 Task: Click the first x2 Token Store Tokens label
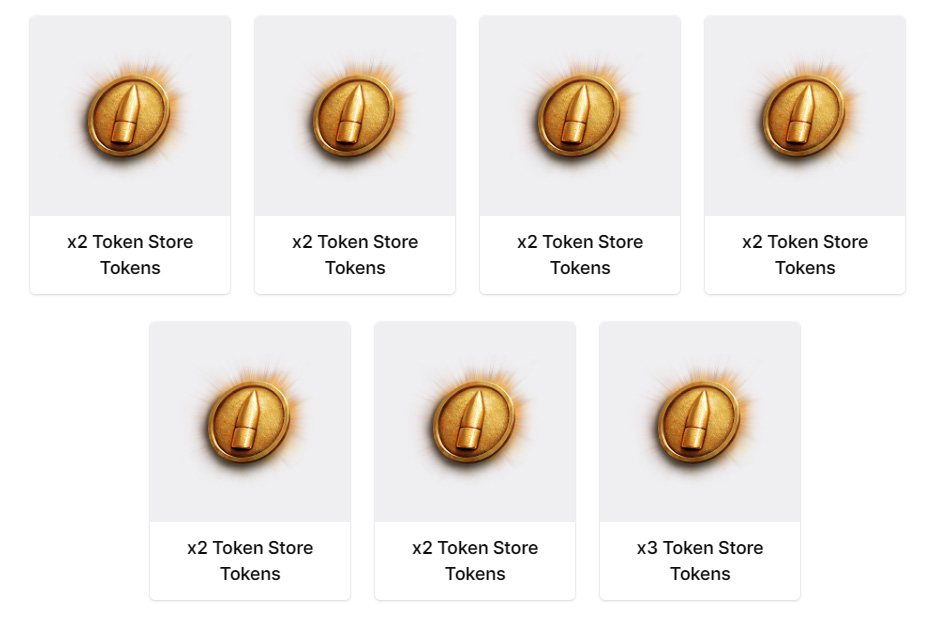(130, 254)
